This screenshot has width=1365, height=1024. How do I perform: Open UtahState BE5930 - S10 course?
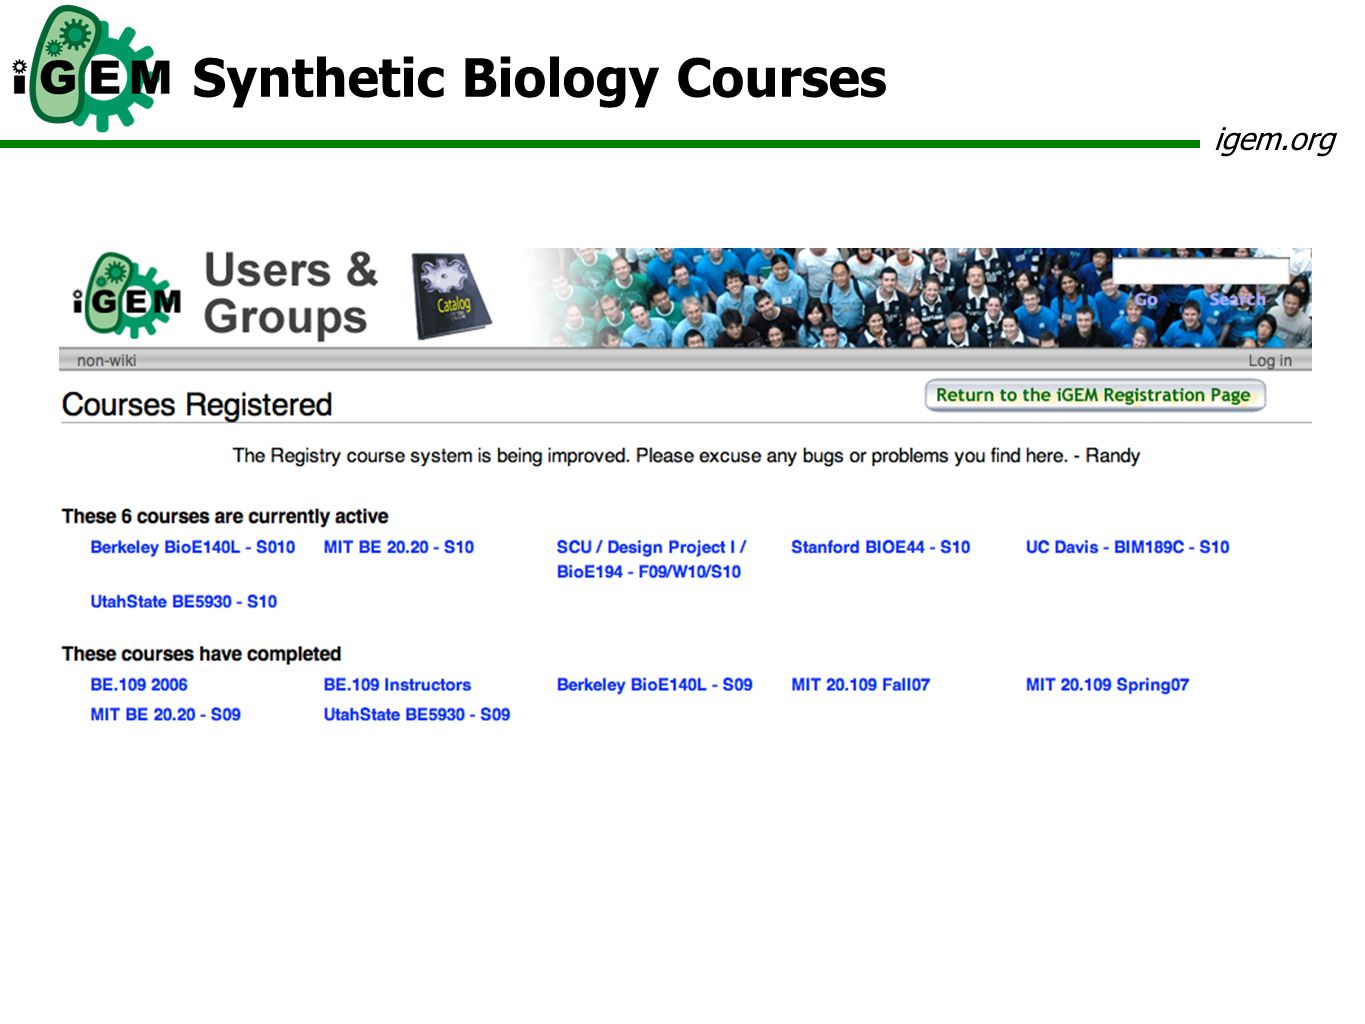tap(183, 602)
